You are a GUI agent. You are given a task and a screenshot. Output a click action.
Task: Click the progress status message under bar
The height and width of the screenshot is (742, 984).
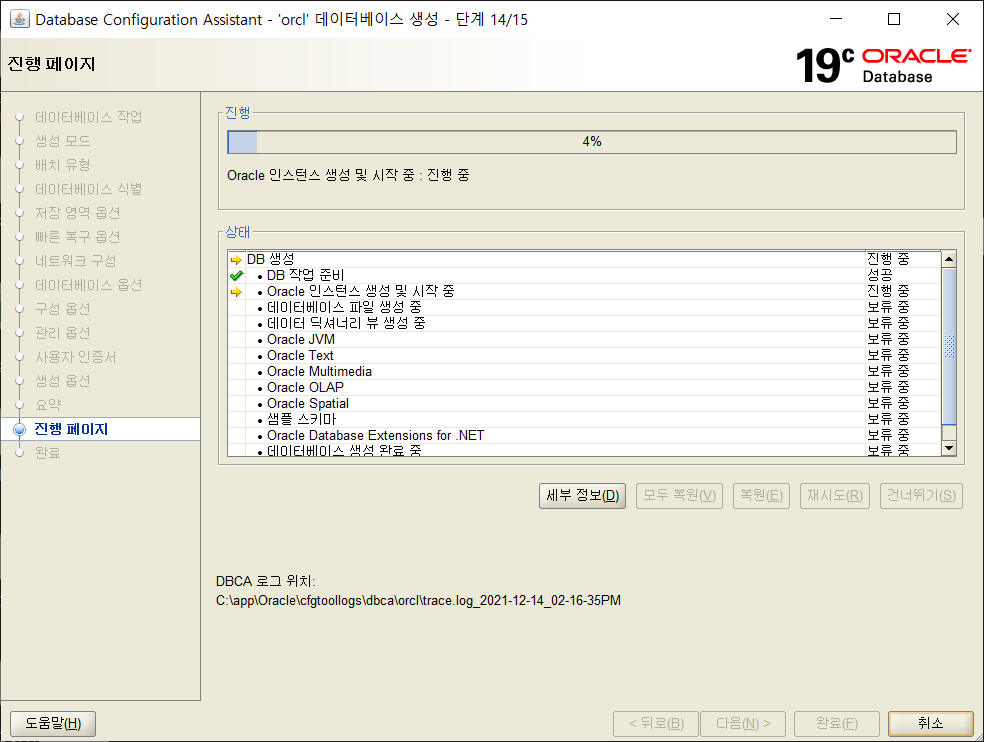point(348,175)
